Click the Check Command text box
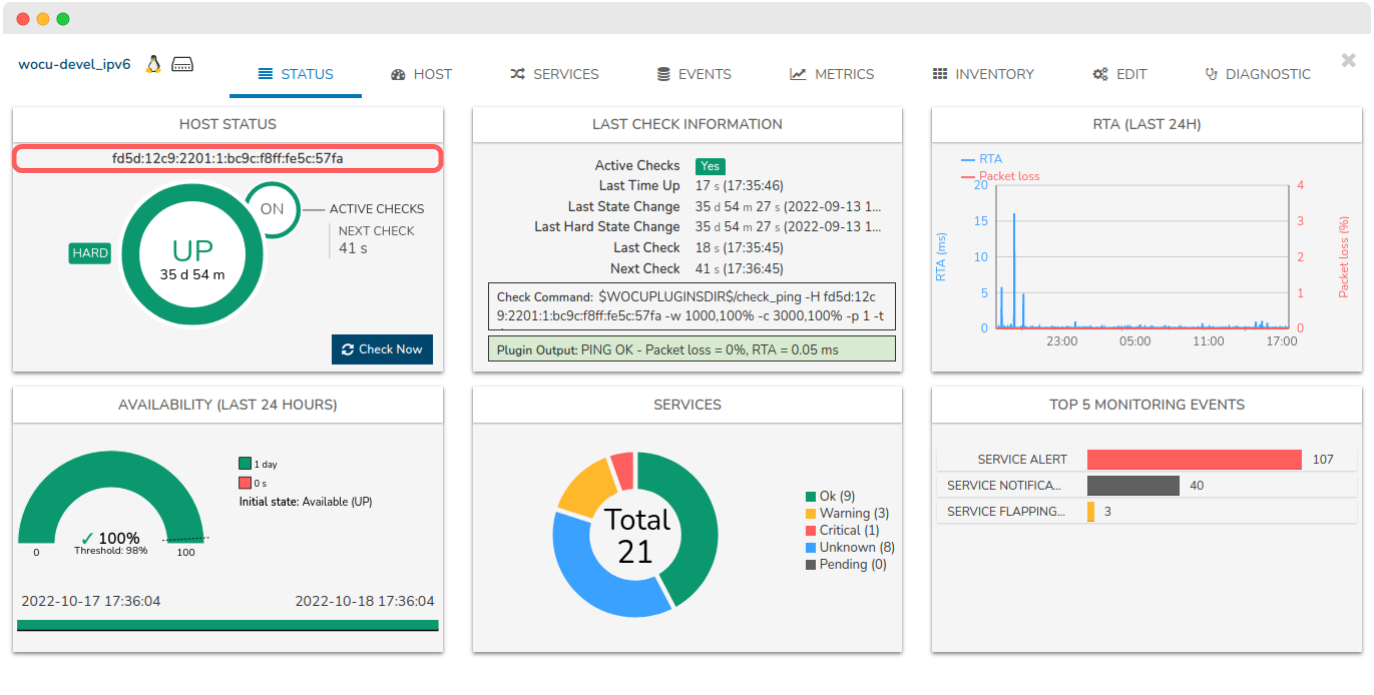 click(x=691, y=307)
